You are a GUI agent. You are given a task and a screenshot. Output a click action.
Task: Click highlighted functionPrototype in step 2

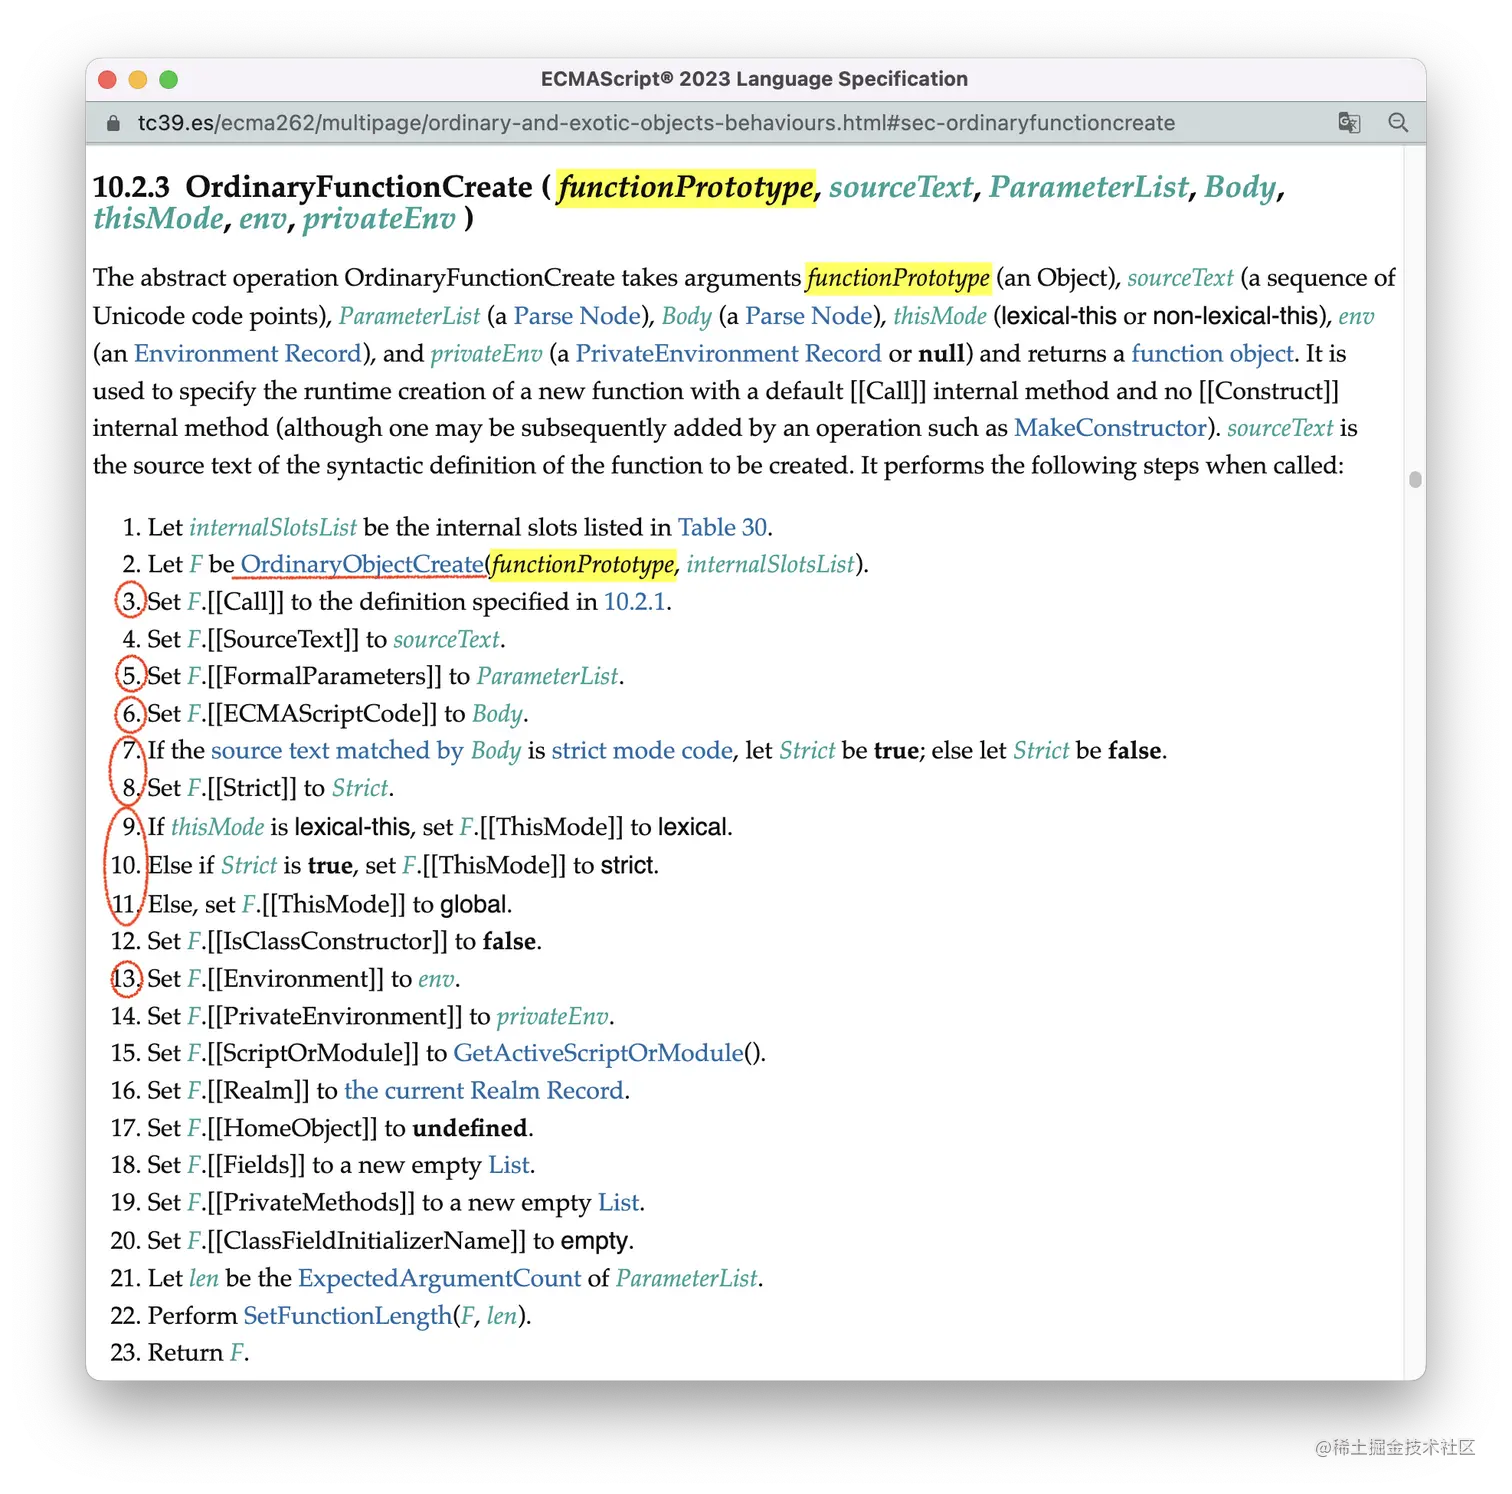click(583, 564)
